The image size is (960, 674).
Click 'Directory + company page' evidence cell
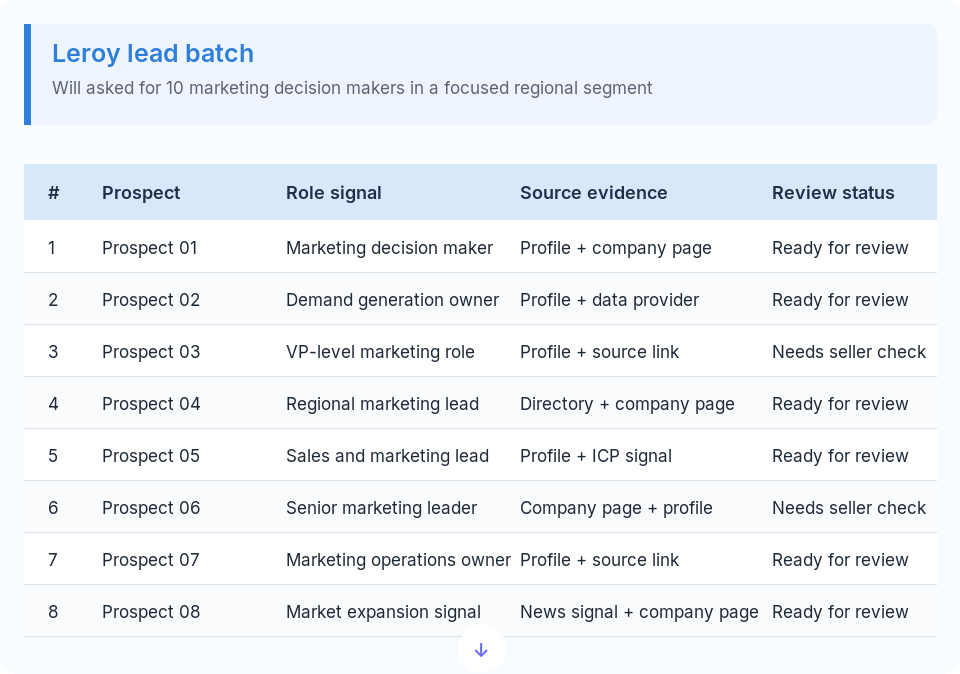coord(627,404)
